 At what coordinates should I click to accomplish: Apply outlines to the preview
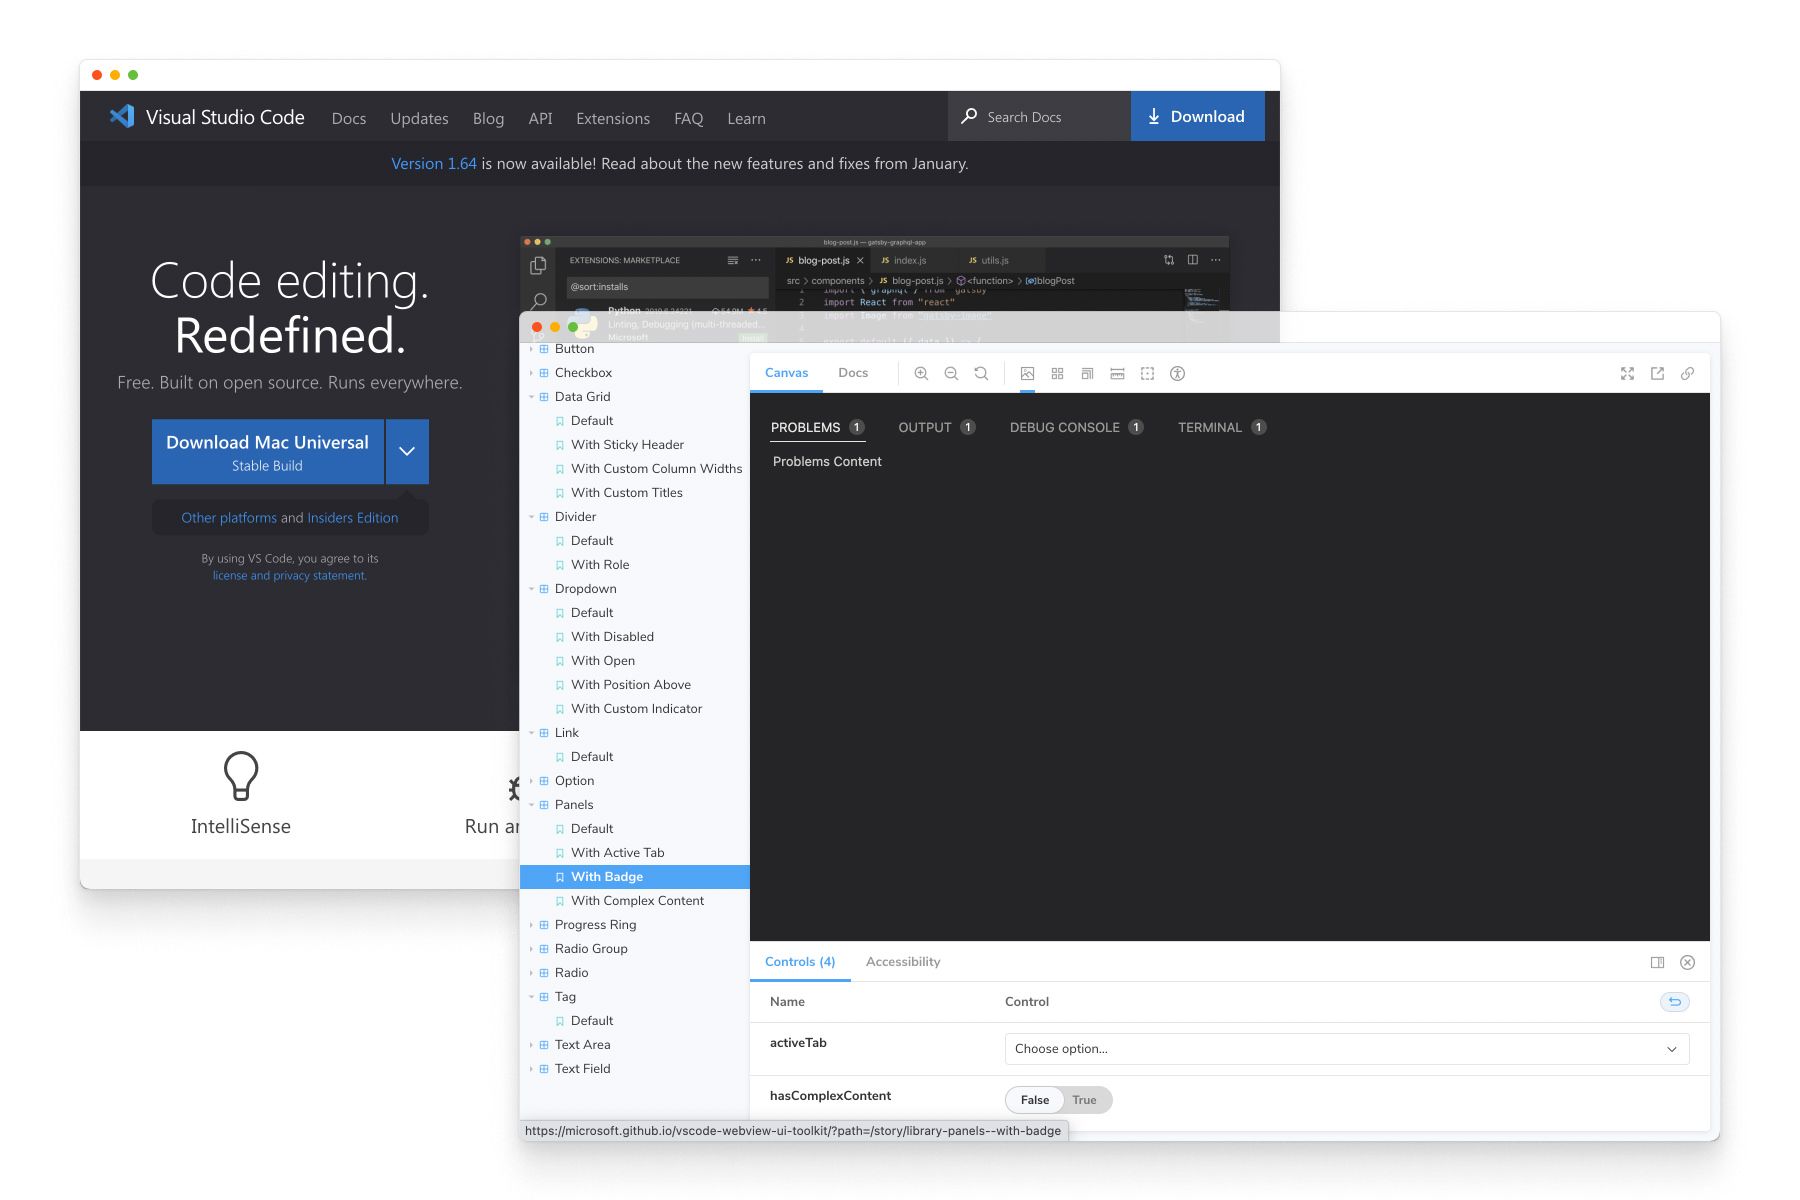pyautogui.click(x=1147, y=373)
